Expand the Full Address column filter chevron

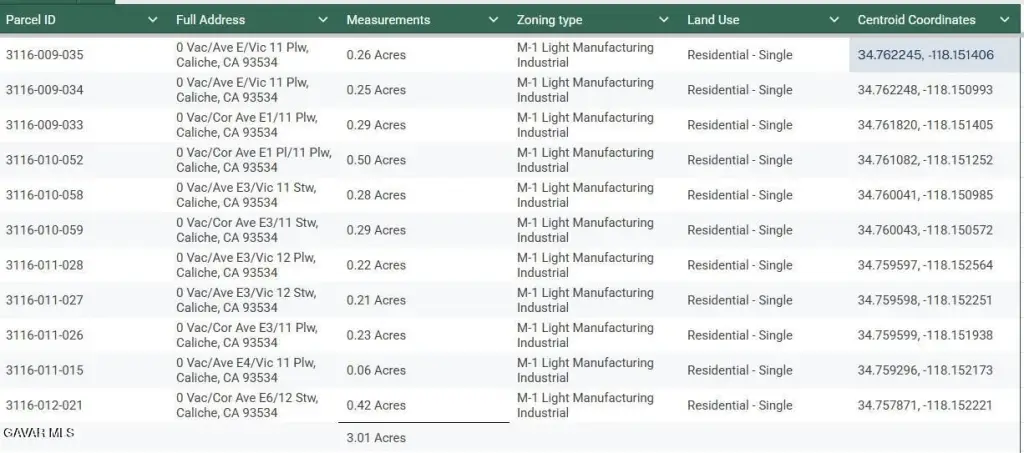coord(323,20)
